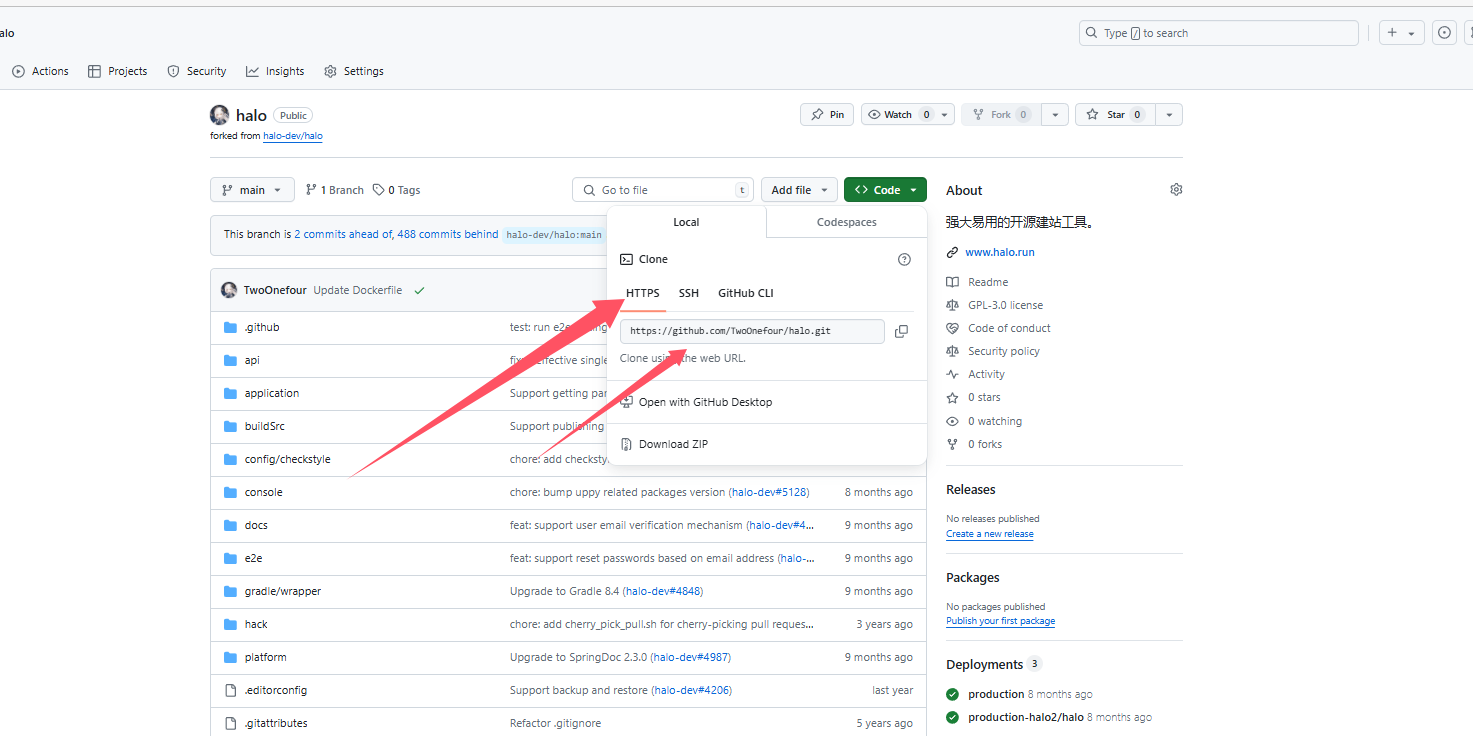This screenshot has width=1473, height=736.
Task: Click the 488 commits behind link
Action: 448,234
